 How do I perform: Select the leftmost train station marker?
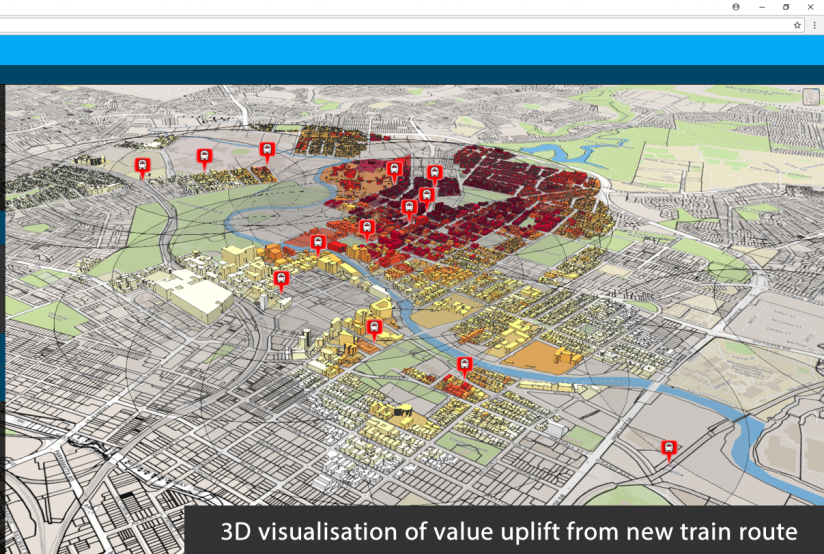point(143,166)
